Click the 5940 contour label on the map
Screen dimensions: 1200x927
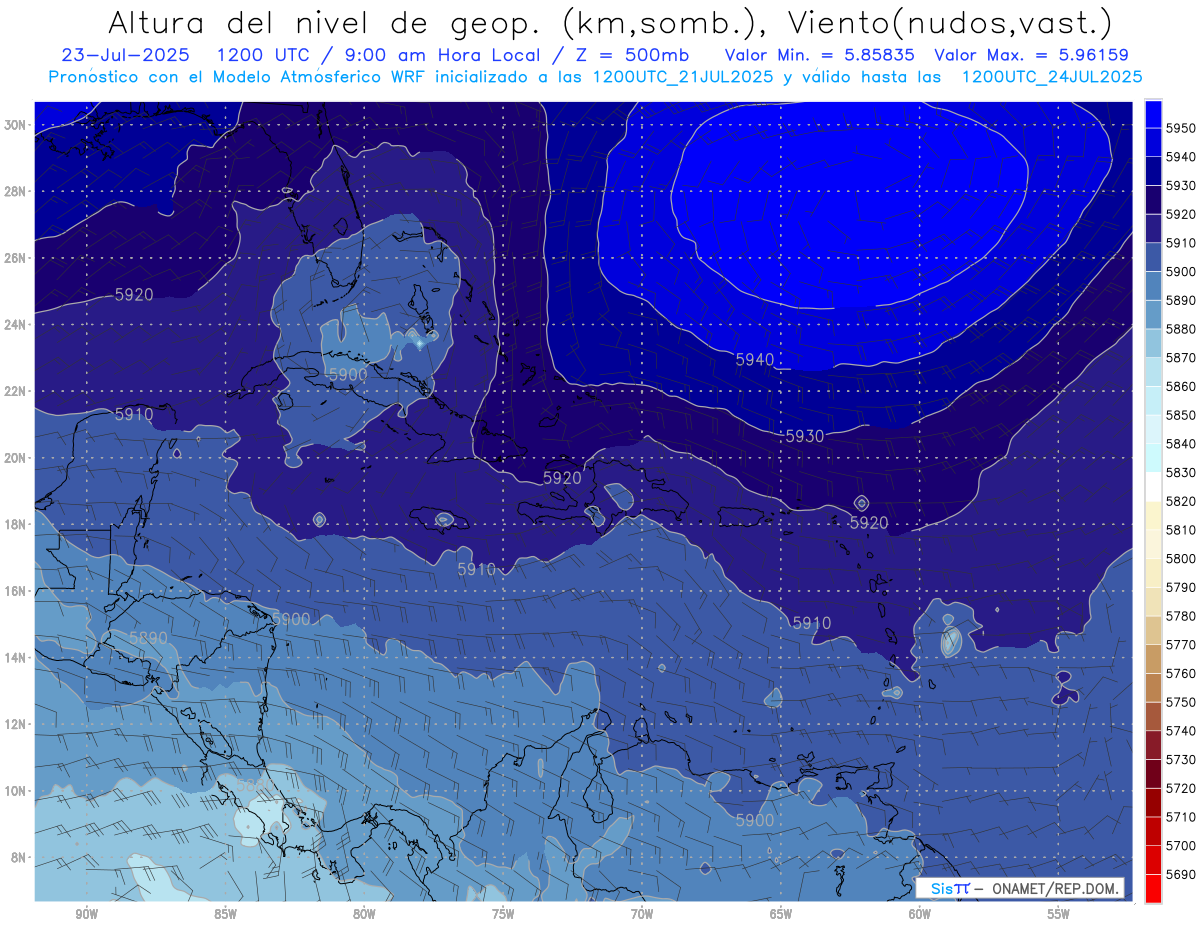pos(755,359)
